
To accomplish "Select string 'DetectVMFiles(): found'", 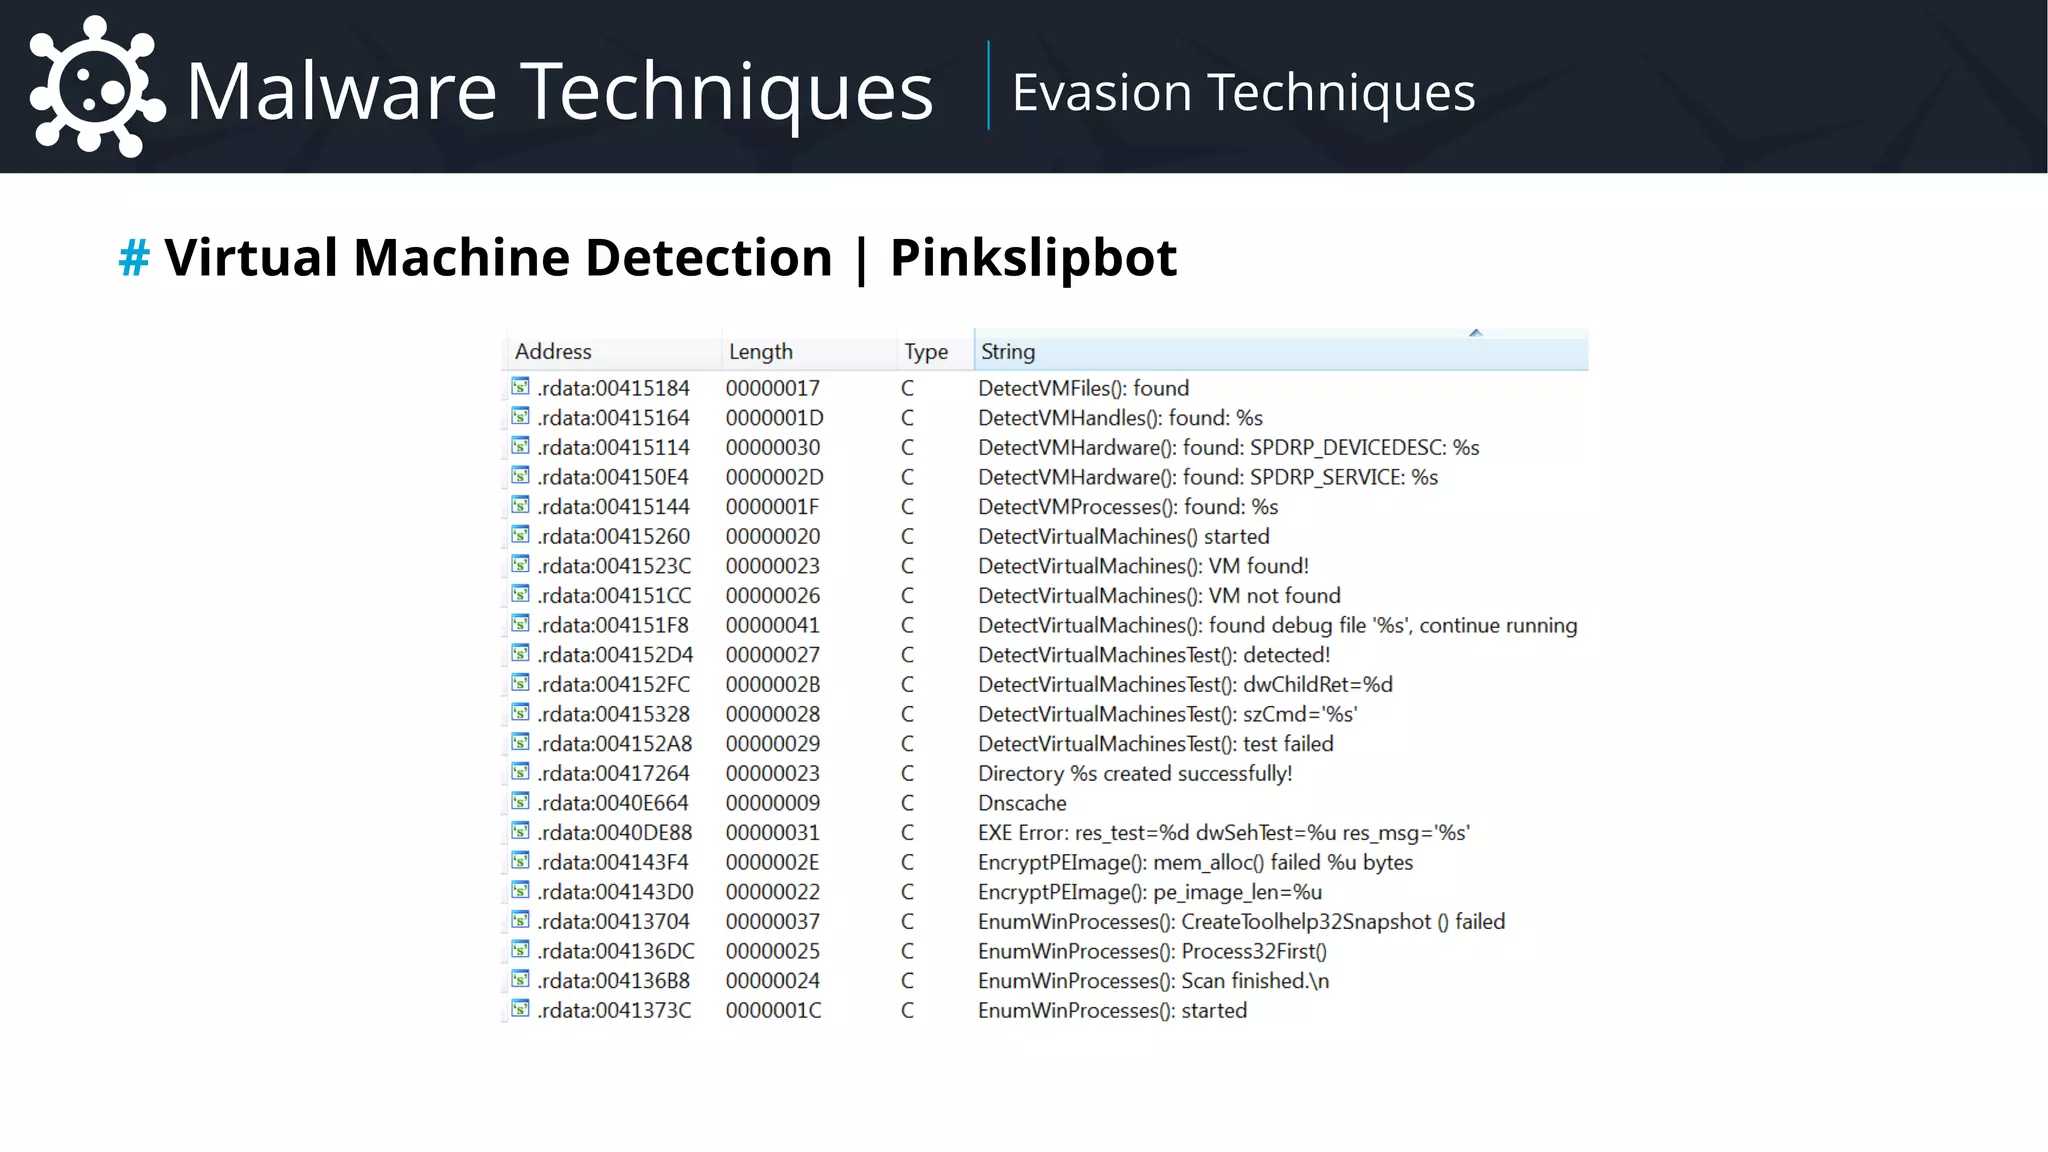I will coord(1083,388).
